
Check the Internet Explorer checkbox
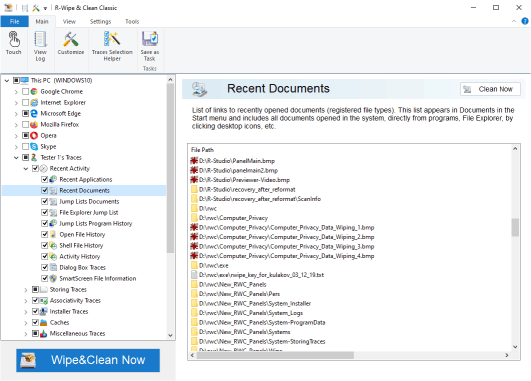click(x=25, y=102)
